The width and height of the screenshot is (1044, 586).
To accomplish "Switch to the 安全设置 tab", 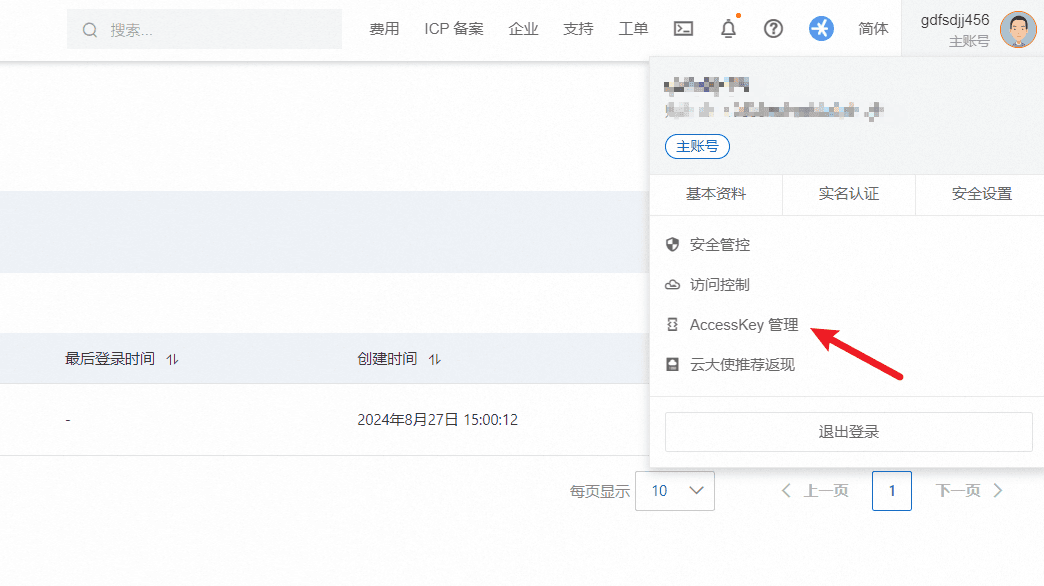I will pos(981,194).
